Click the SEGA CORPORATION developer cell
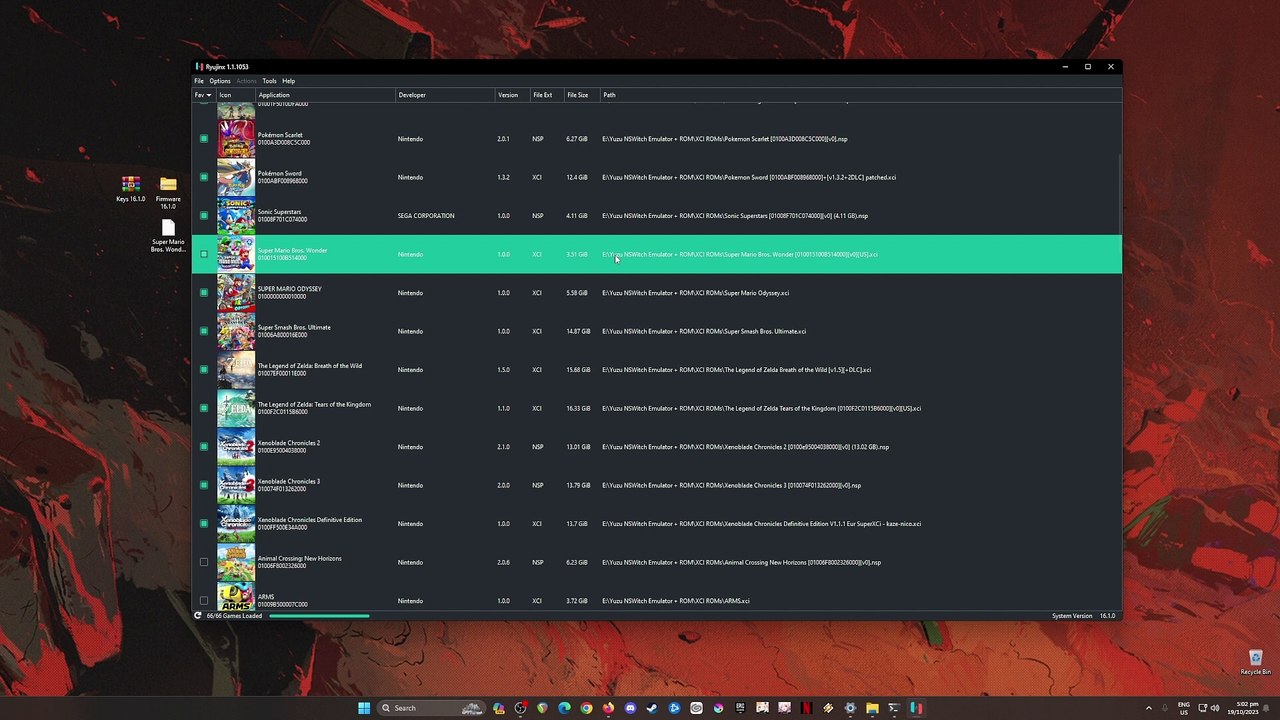 (x=426, y=216)
